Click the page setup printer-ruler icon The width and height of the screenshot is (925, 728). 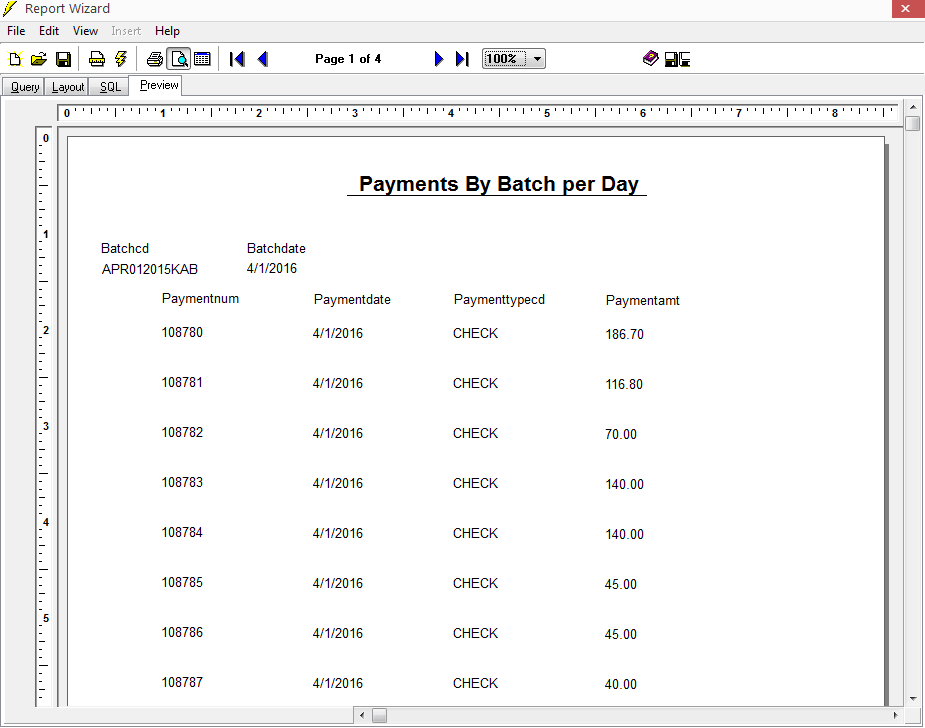tap(97, 59)
